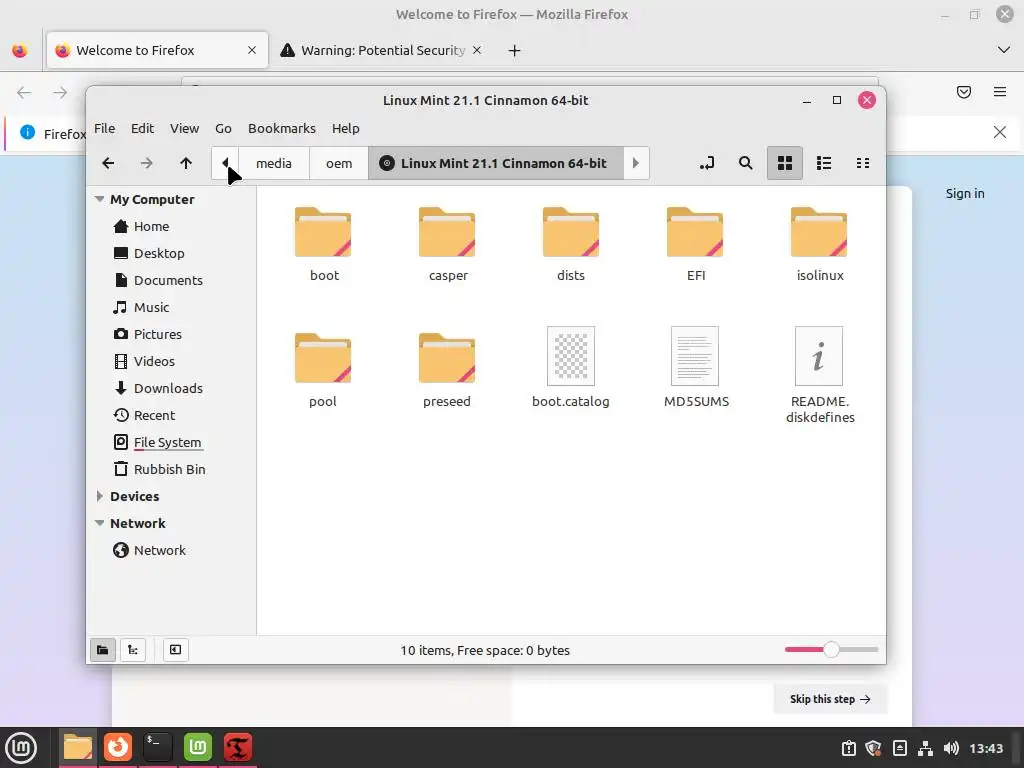Open Firefox application menu

[x=1000, y=92]
